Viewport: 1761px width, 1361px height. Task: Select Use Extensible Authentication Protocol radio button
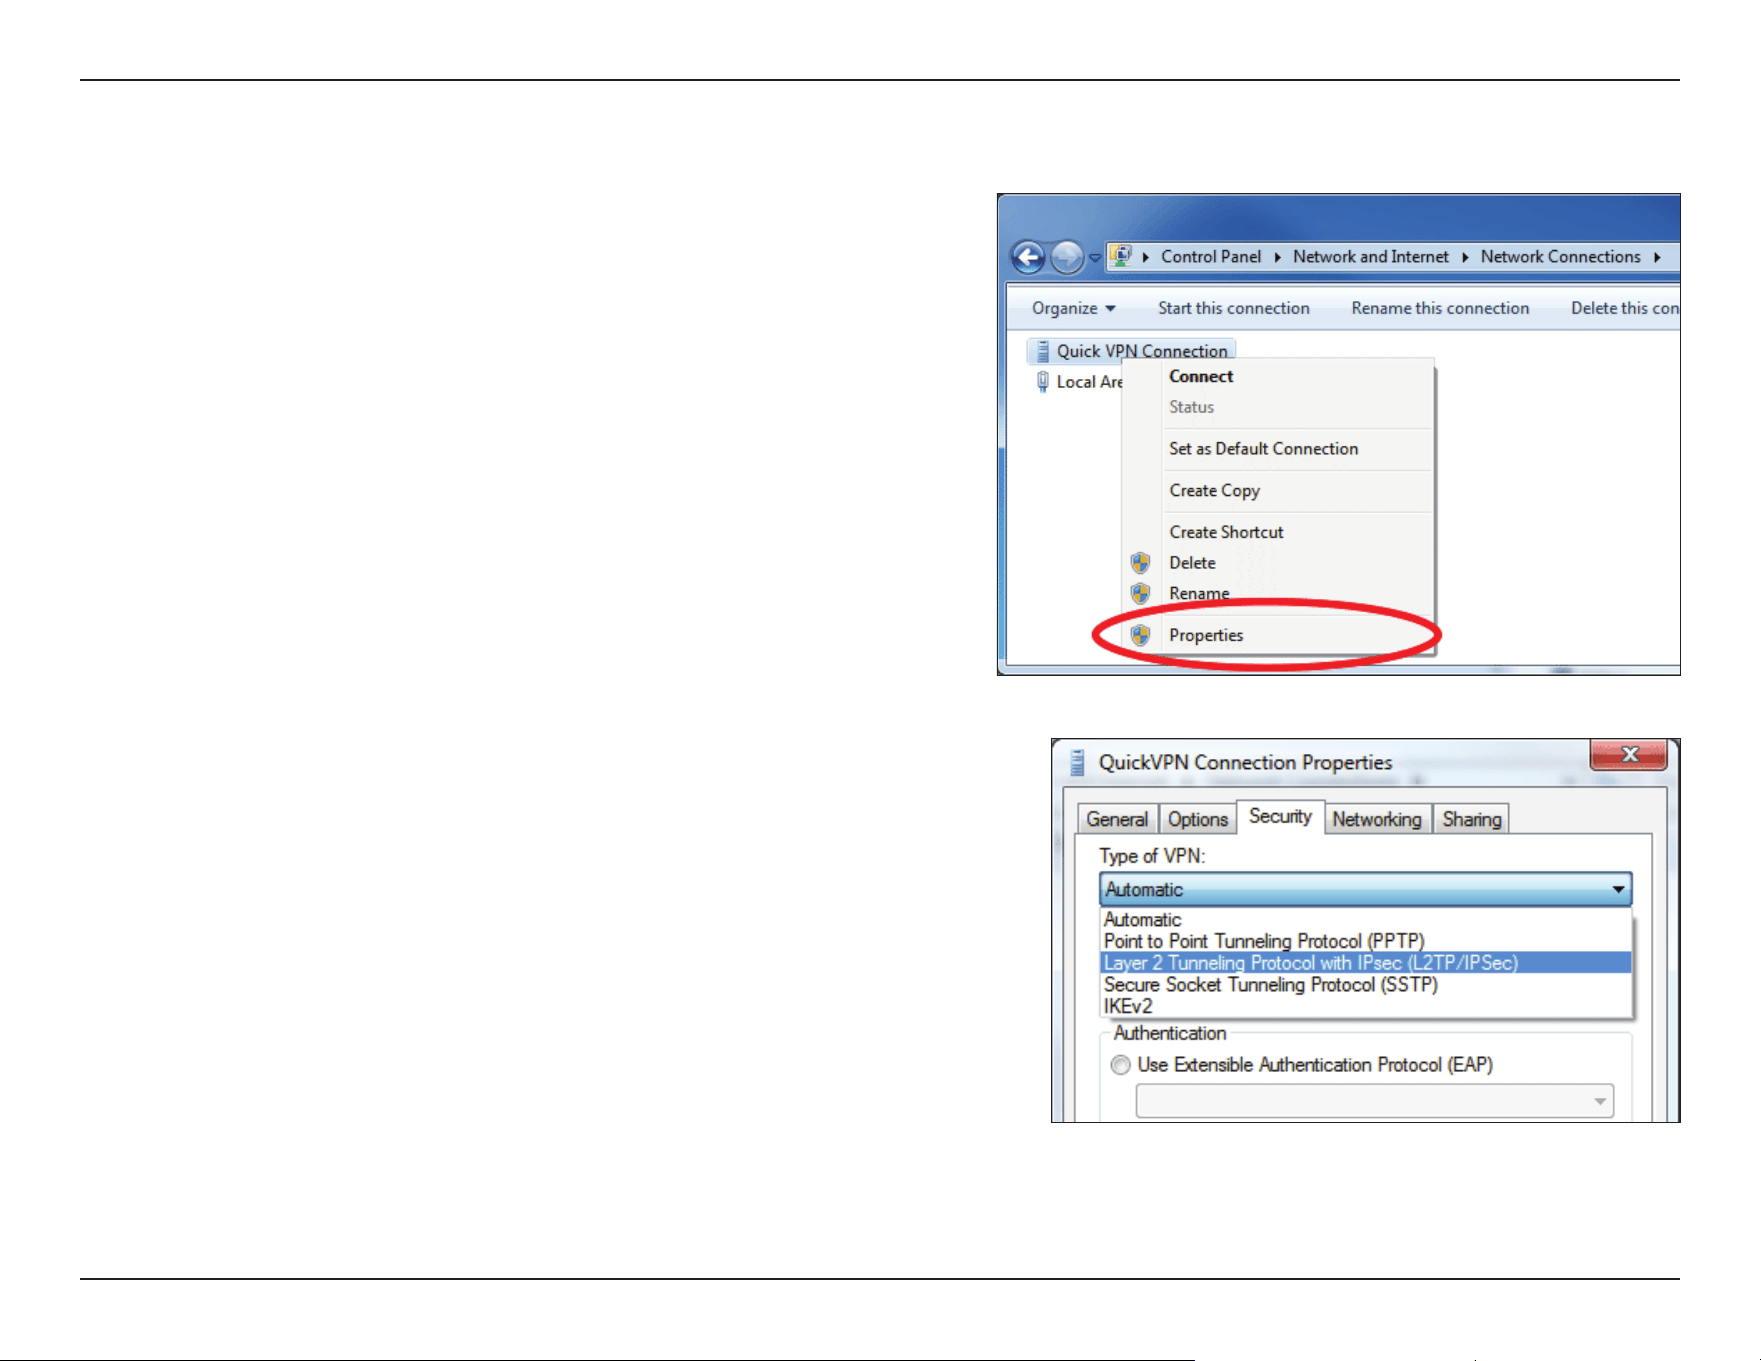click(1121, 1065)
